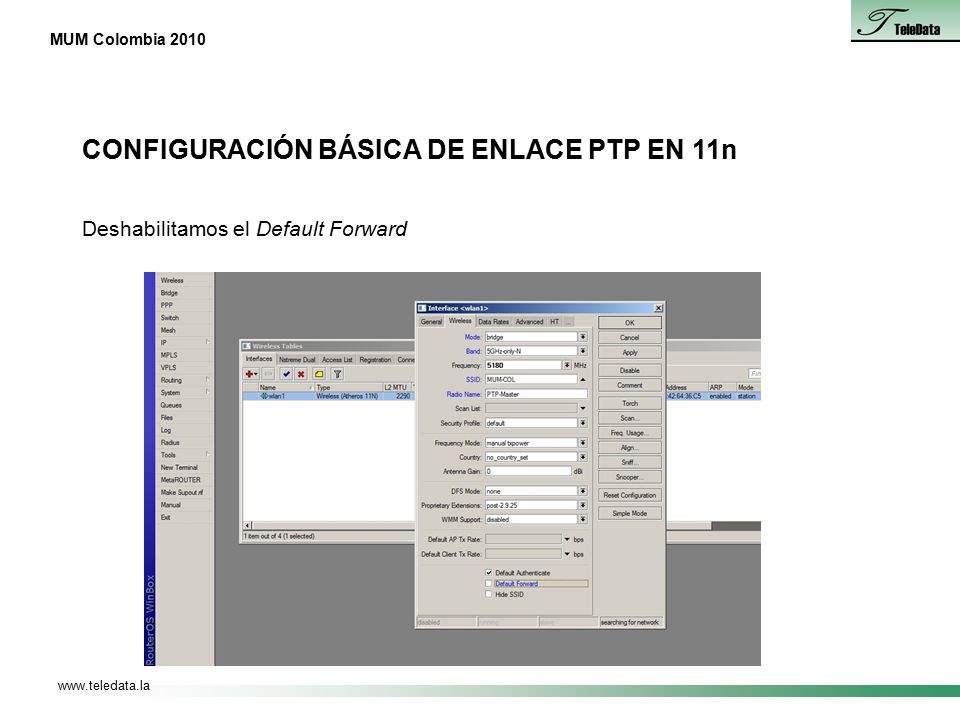Click the Torch button
960x720 pixels.
pos(629,403)
